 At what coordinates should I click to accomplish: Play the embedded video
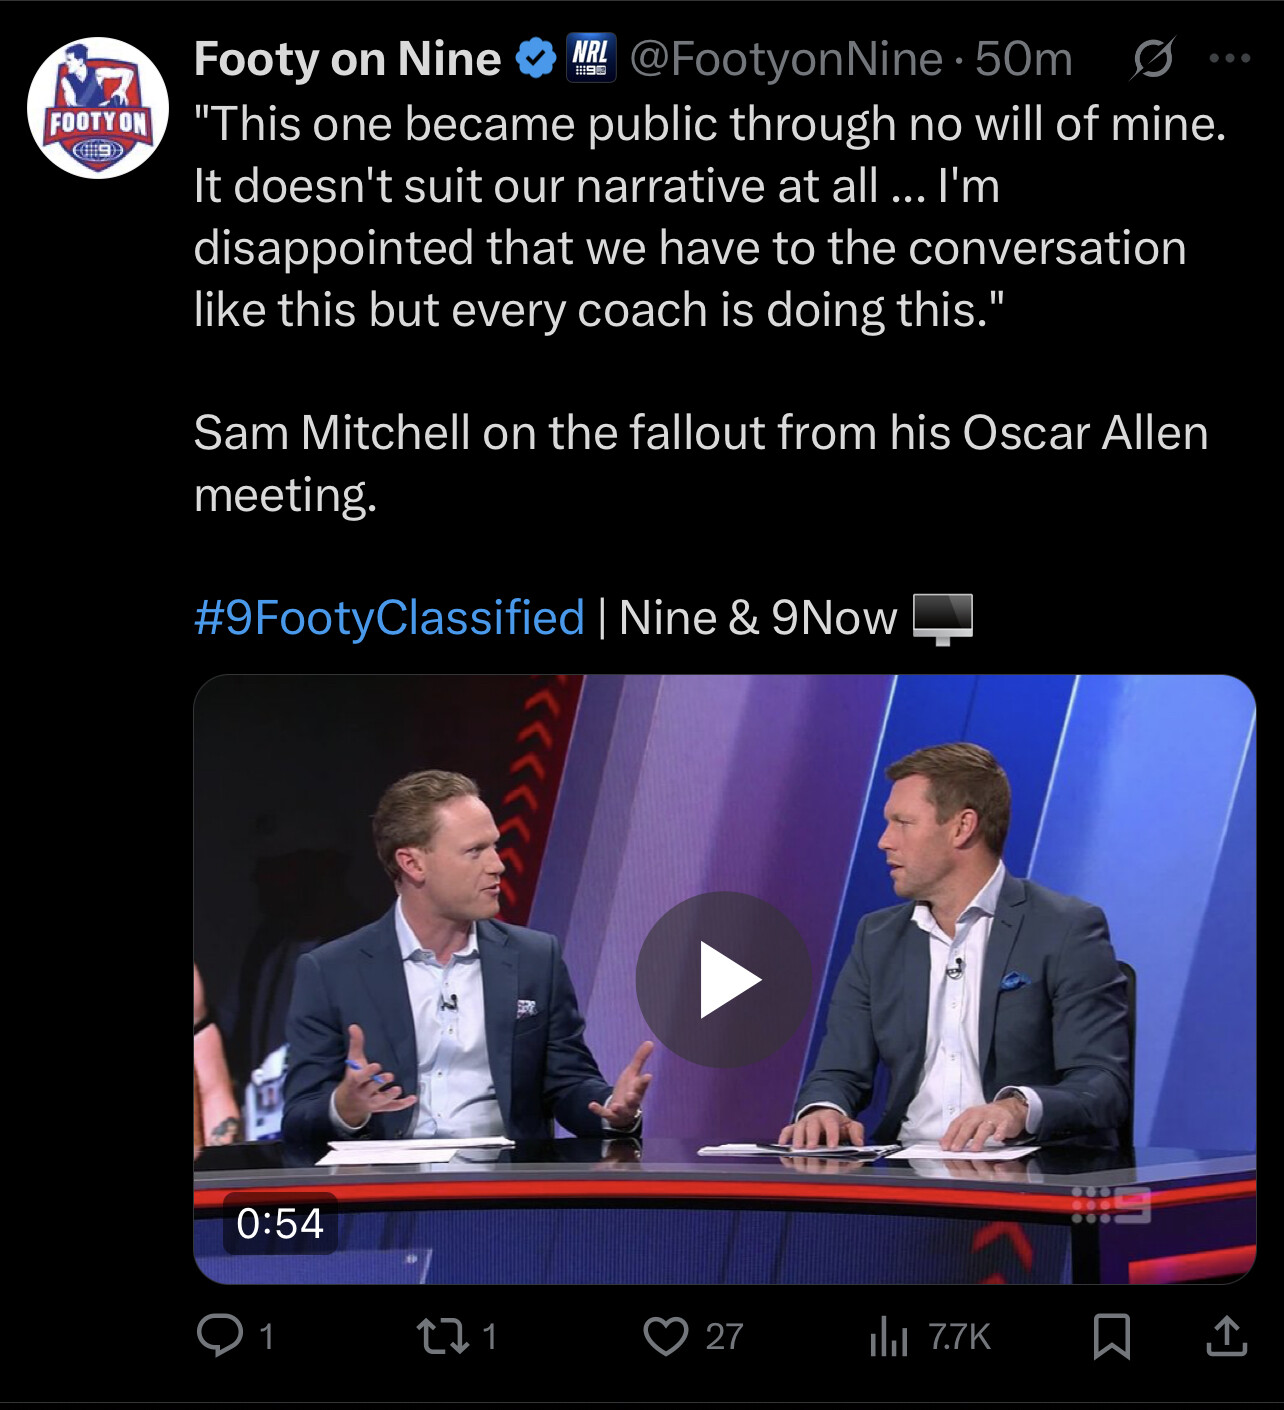[x=725, y=979]
